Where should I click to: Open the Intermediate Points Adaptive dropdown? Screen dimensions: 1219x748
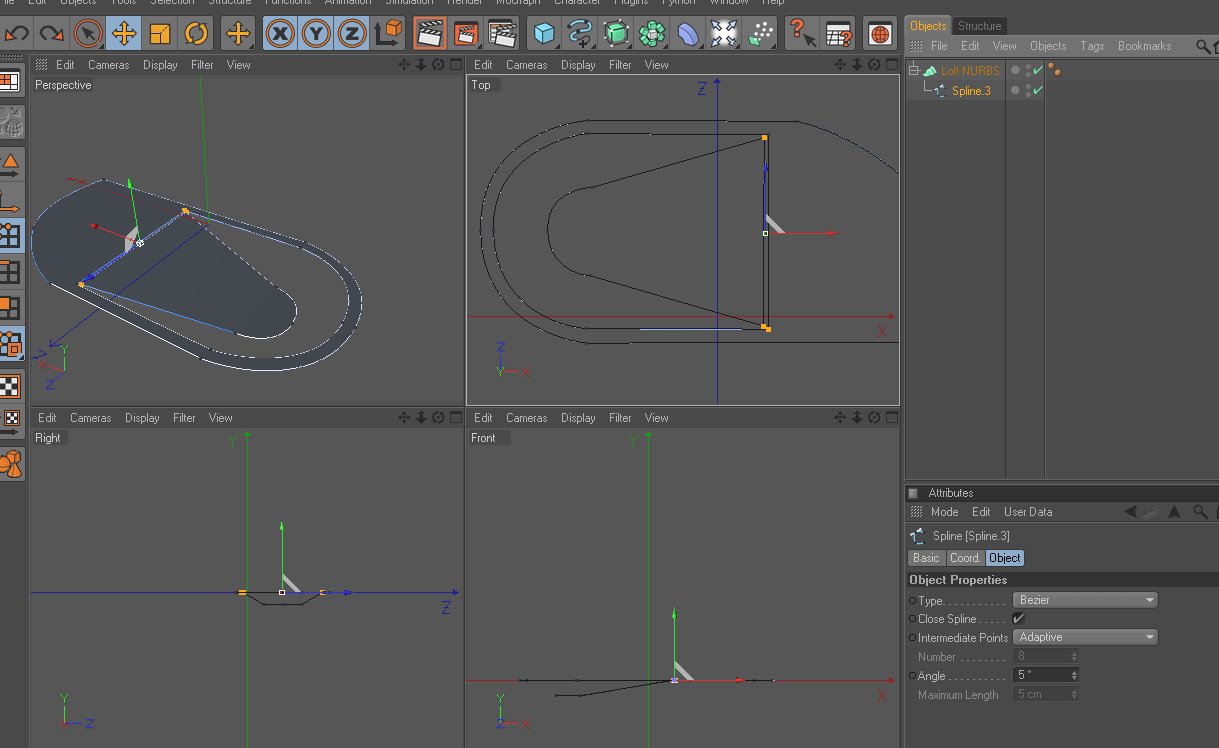click(x=1085, y=637)
